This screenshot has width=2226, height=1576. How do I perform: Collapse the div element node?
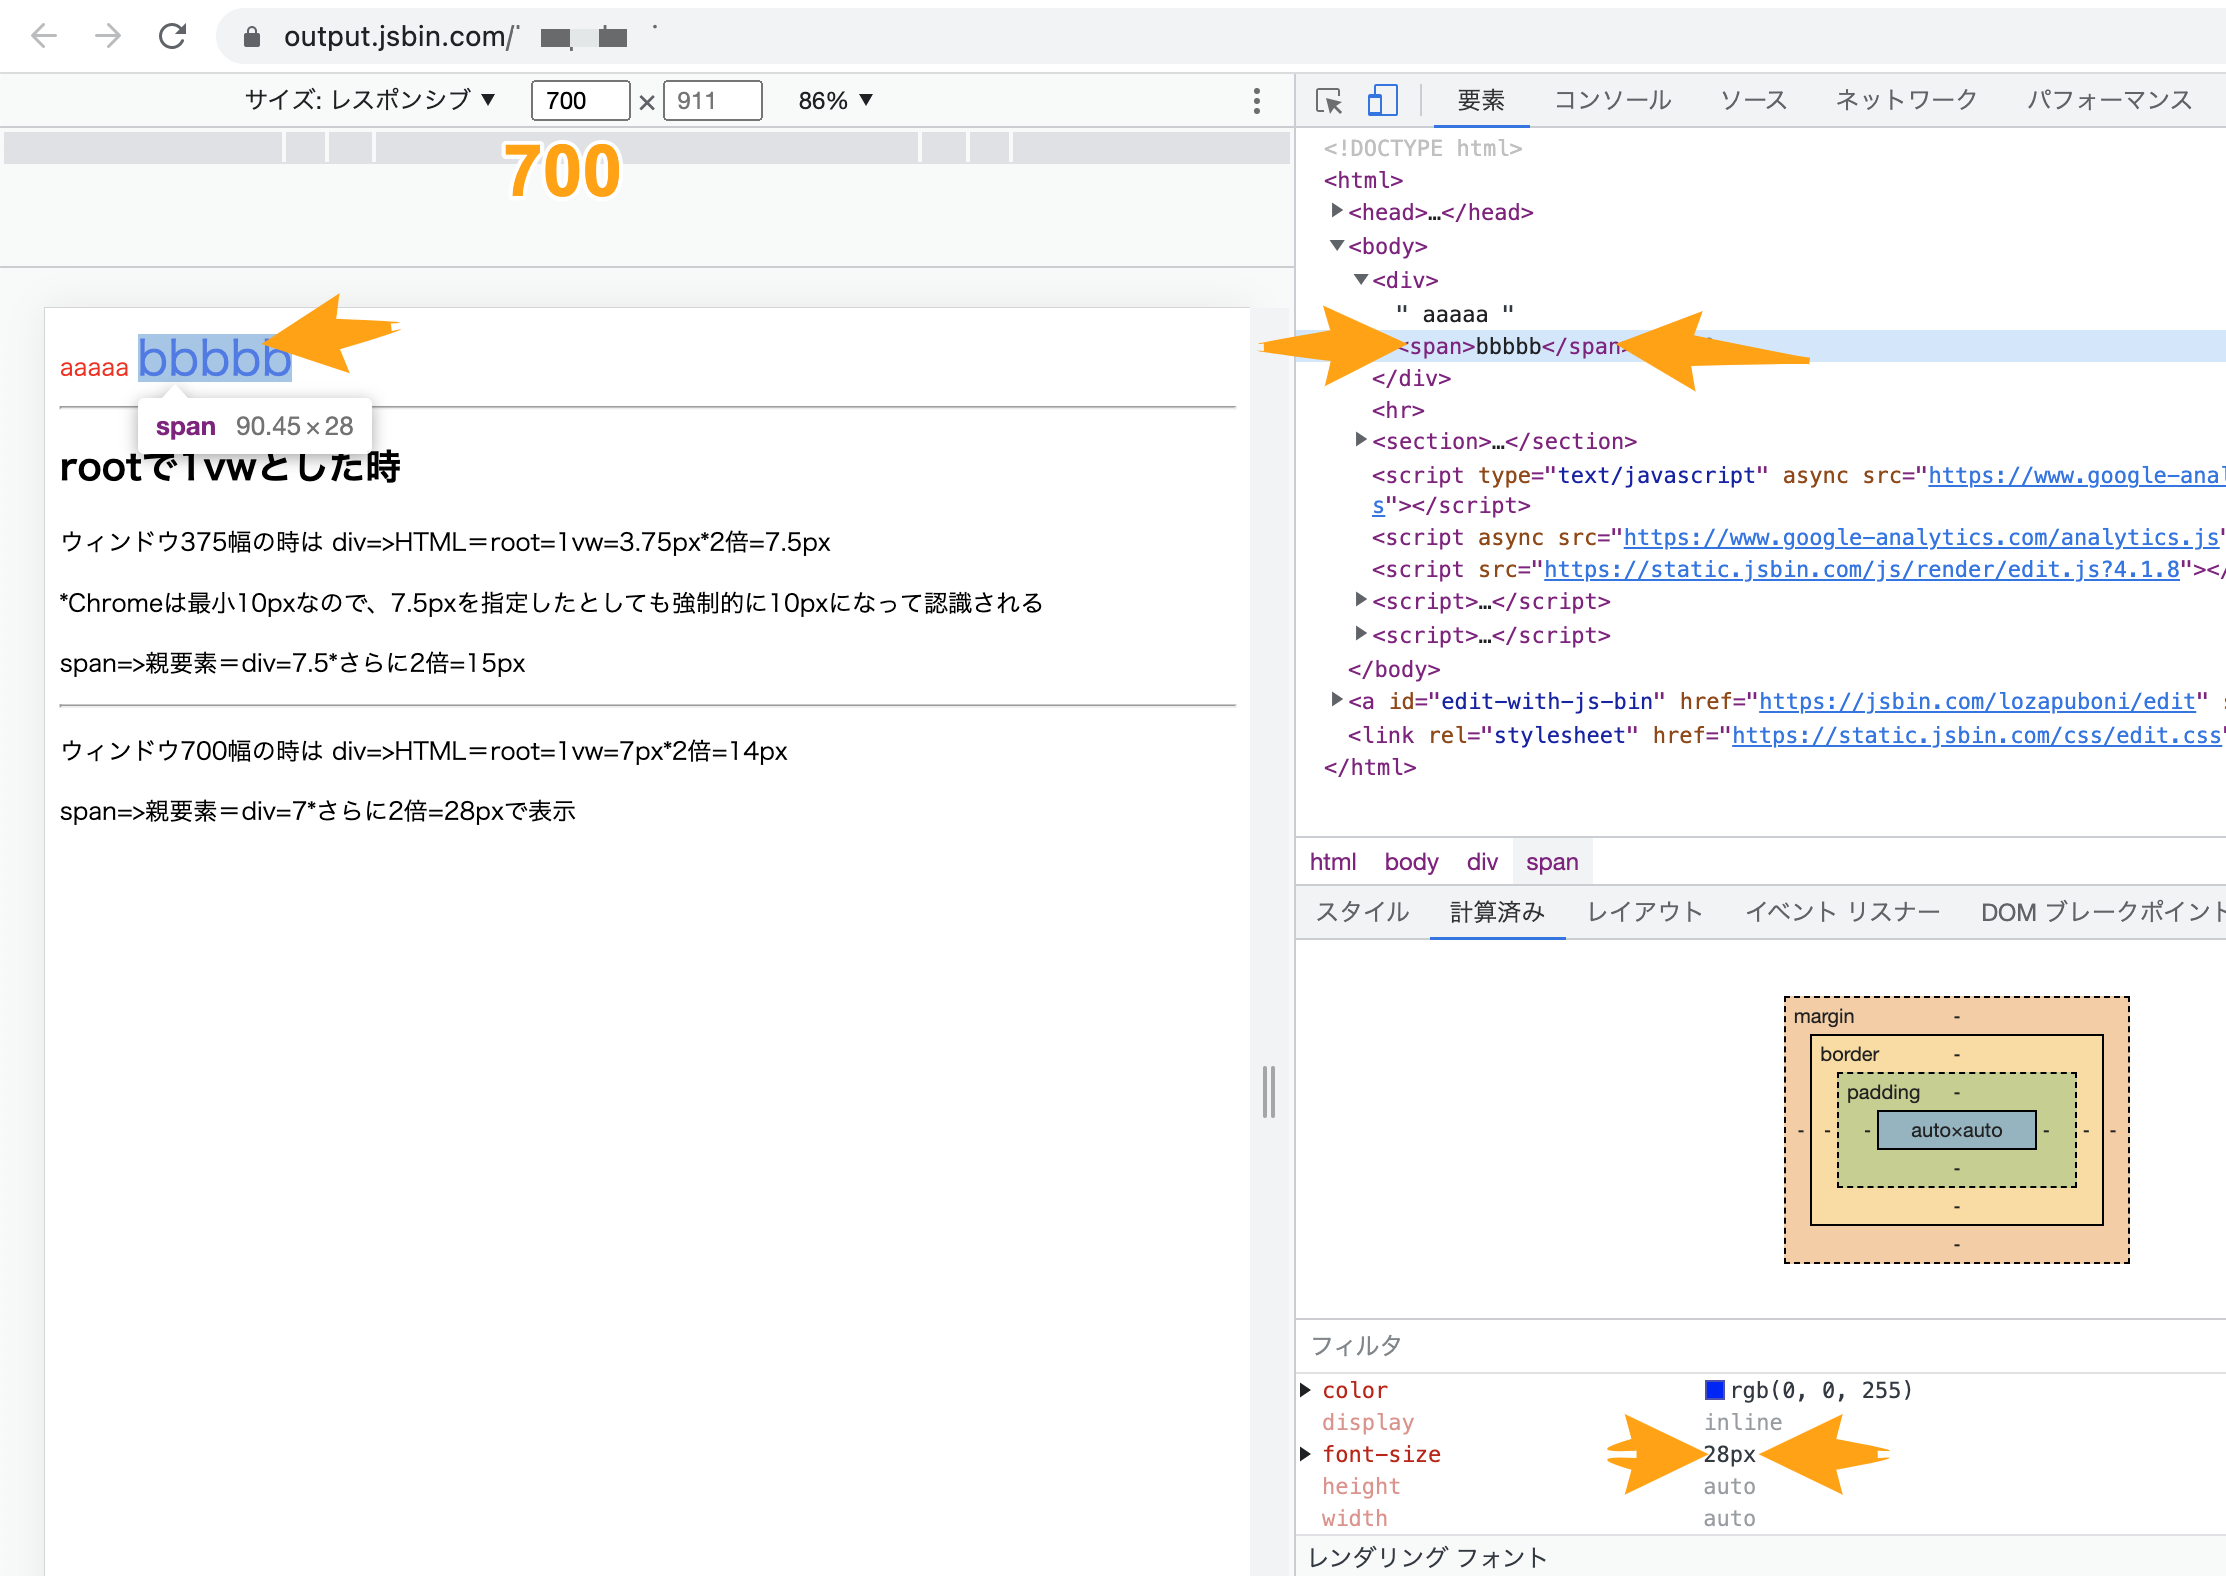pos(1361,279)
